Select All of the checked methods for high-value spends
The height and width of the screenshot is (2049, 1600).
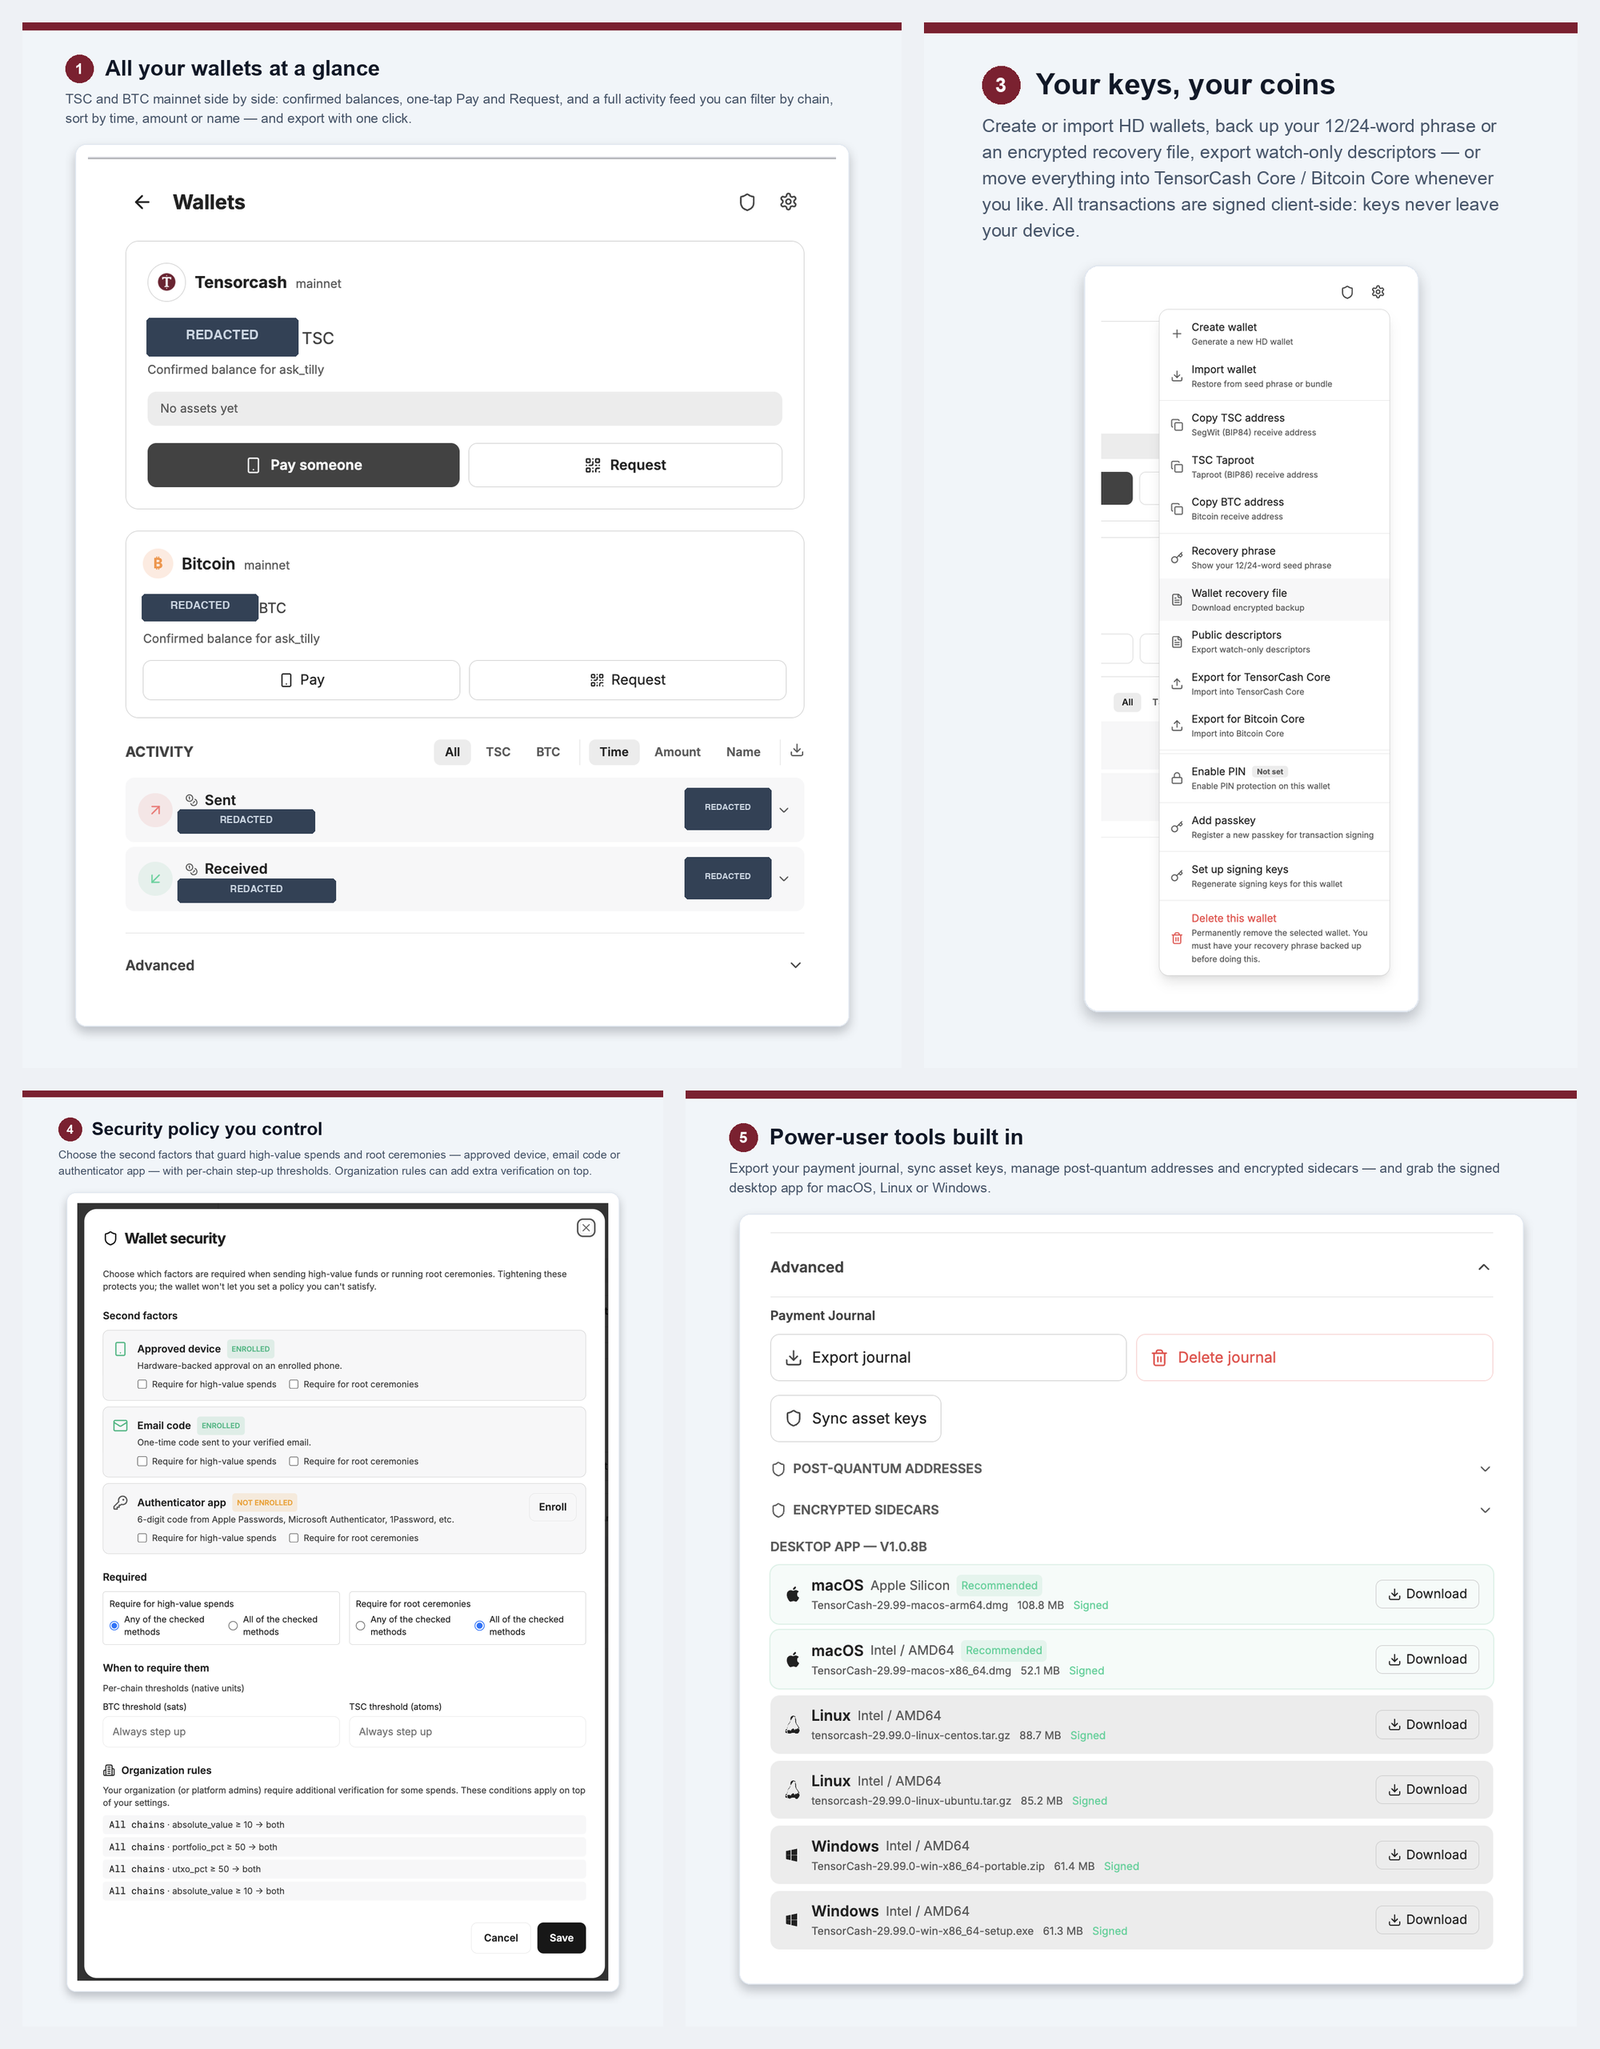tap(233, 1626)
